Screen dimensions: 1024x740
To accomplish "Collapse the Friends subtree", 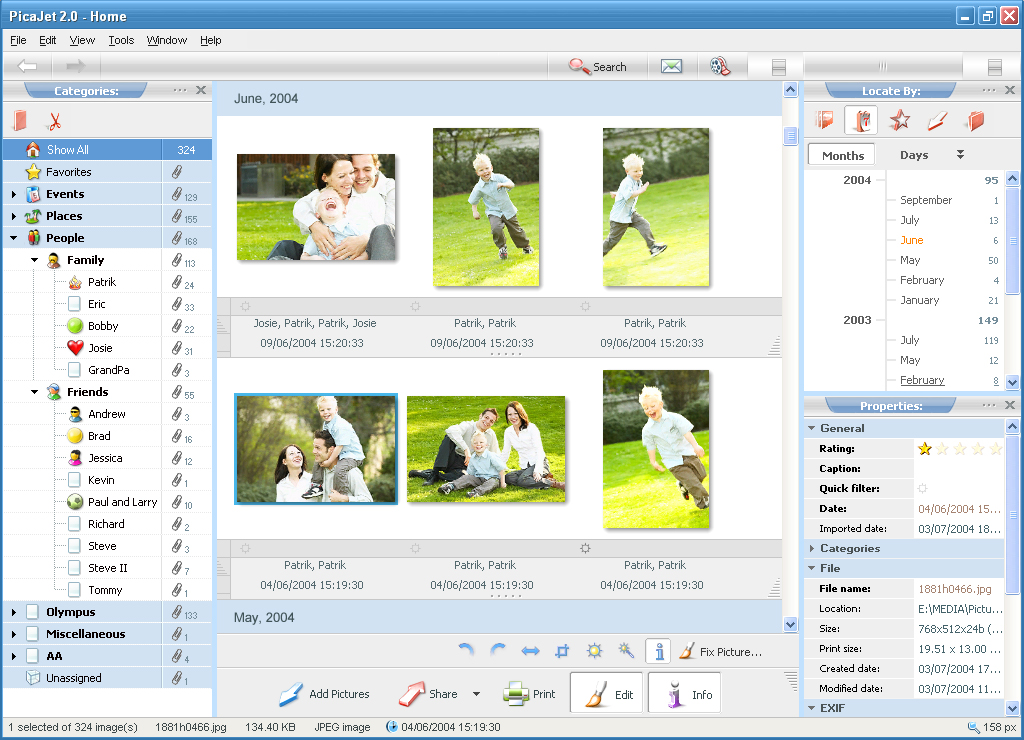I will 35,392.
